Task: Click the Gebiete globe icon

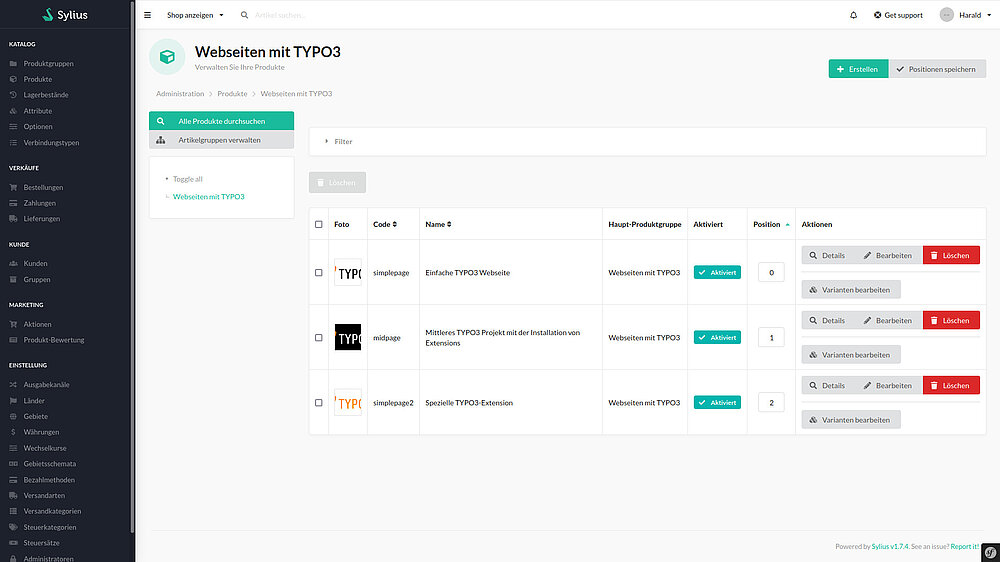Action: tap(13, 417)
